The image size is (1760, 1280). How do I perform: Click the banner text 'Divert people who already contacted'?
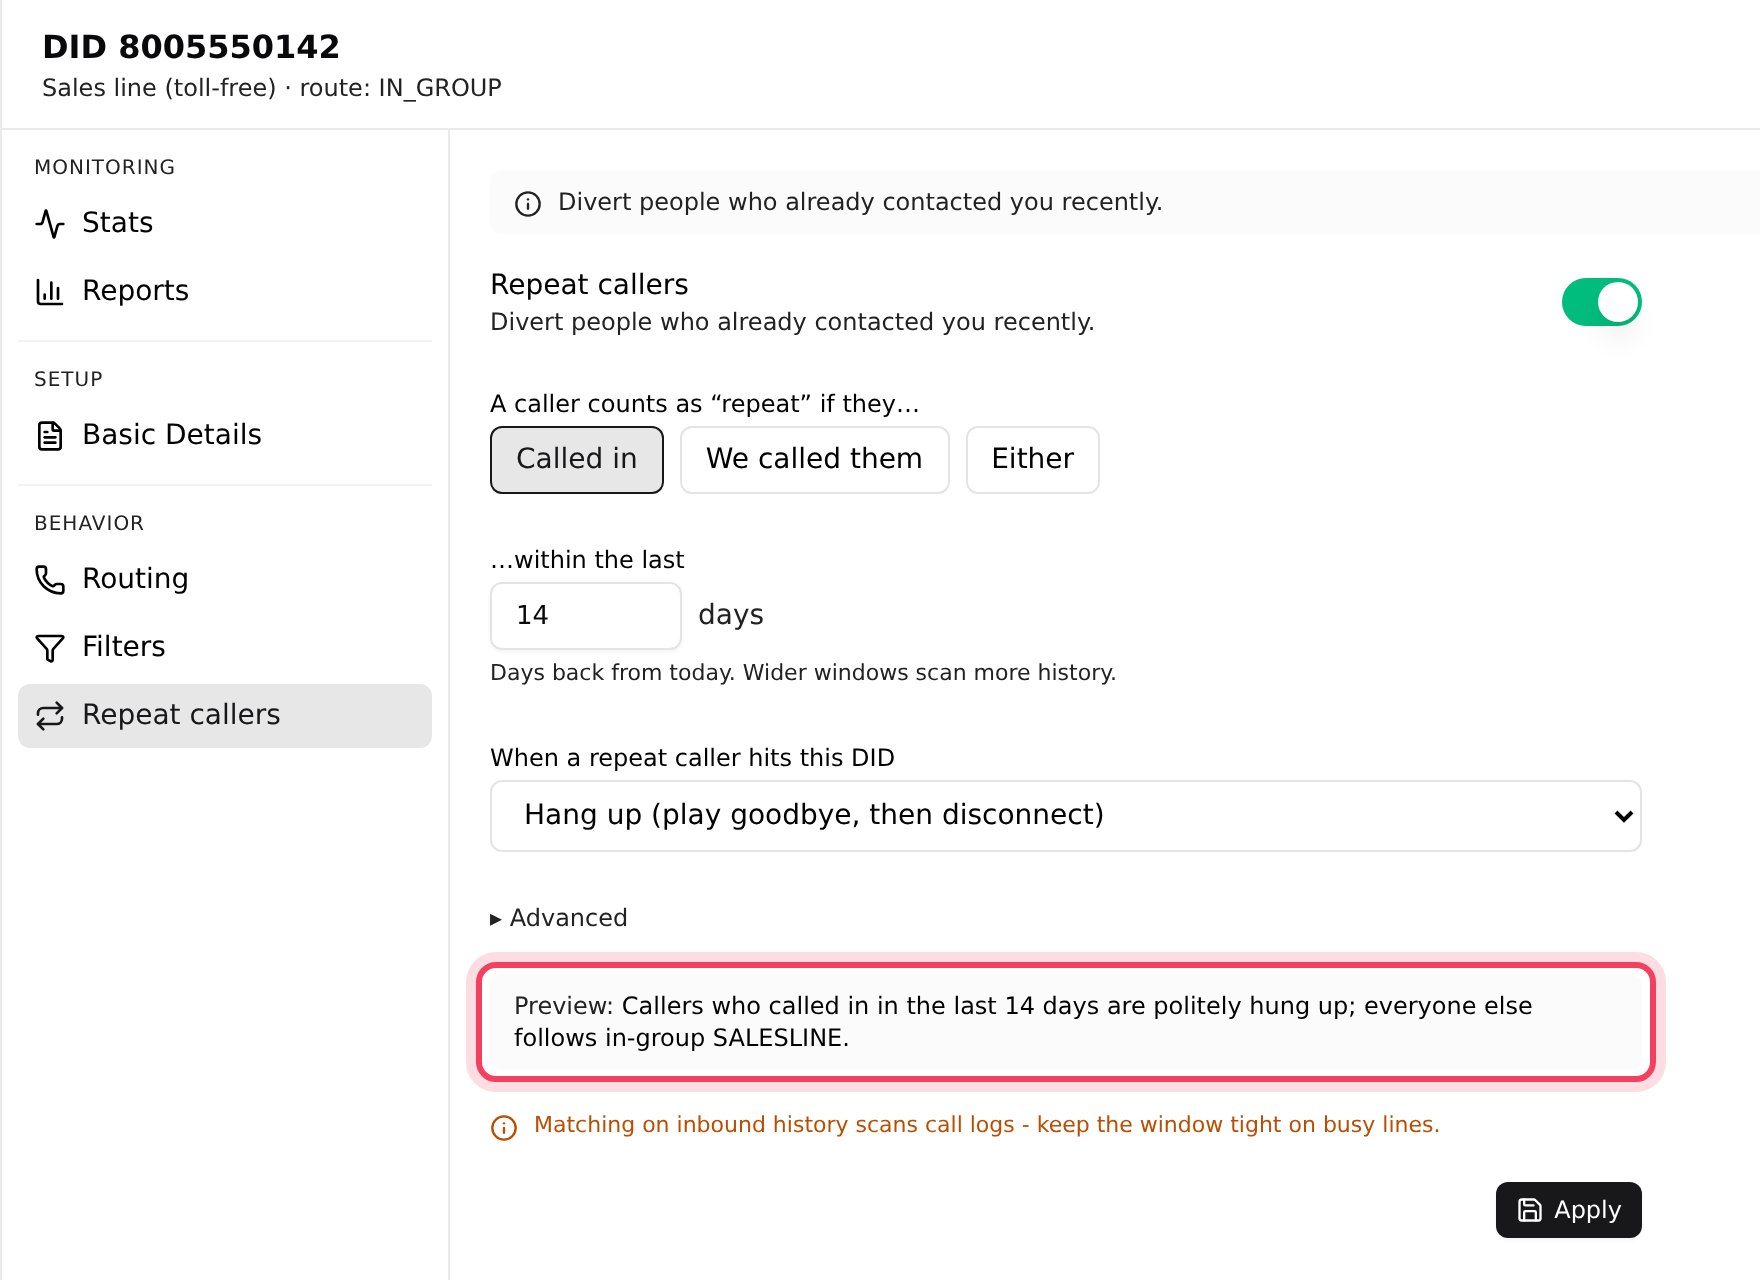pos(860,202)
